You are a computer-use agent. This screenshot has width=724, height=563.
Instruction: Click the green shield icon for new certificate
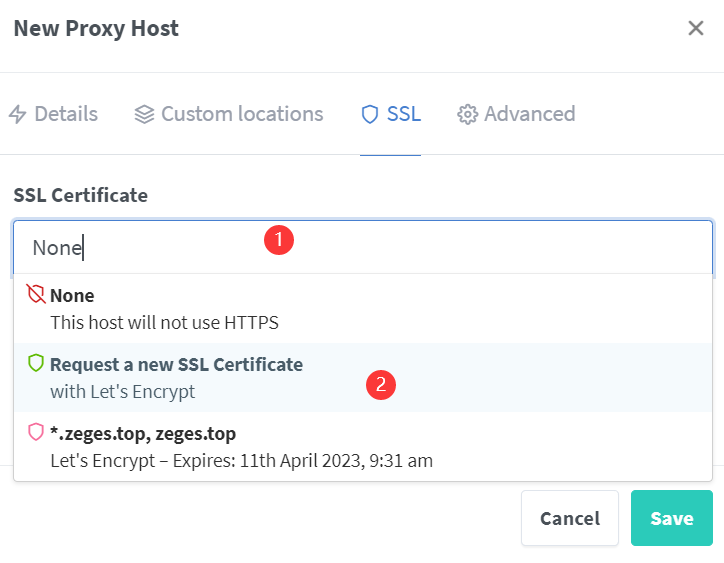(x=36, y=364)
